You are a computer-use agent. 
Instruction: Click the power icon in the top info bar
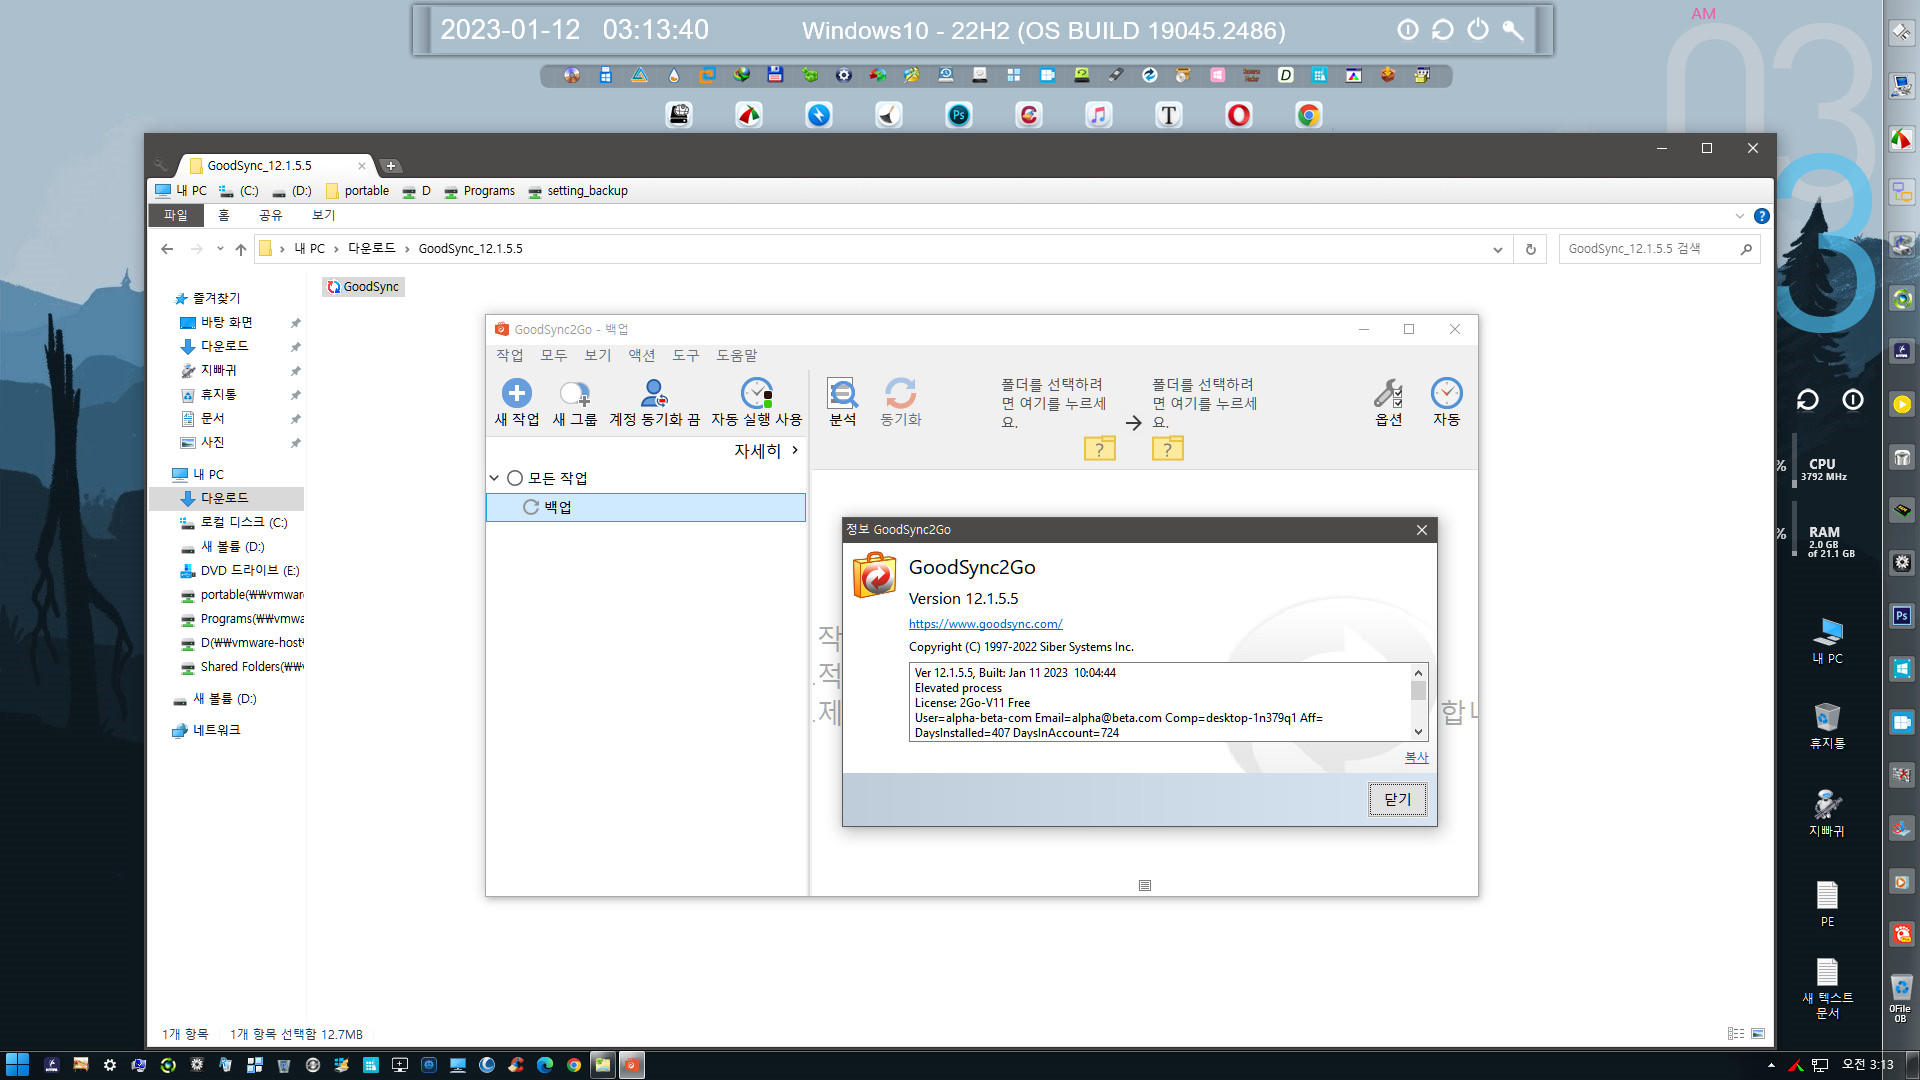(1478, 30)
